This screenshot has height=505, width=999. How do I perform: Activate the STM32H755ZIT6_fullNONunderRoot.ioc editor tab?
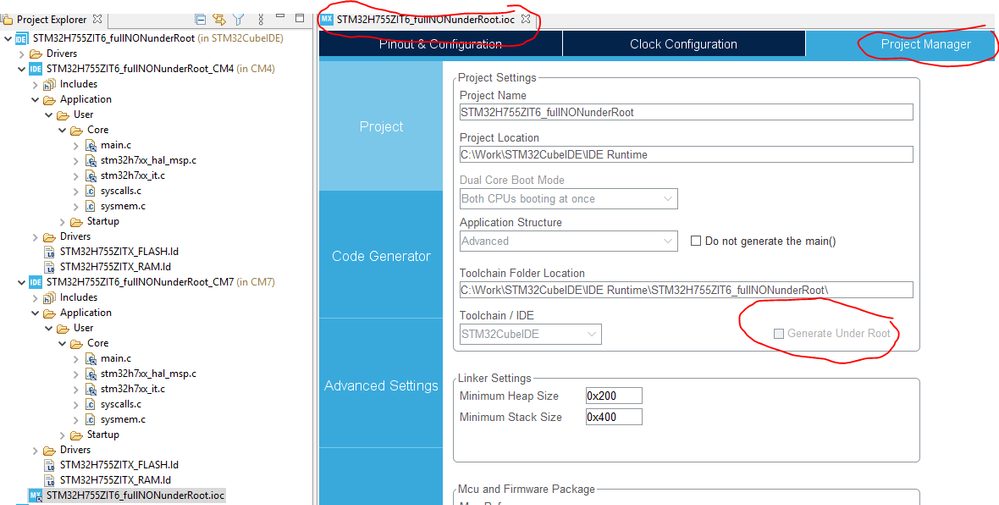click(x=425, y=19)
